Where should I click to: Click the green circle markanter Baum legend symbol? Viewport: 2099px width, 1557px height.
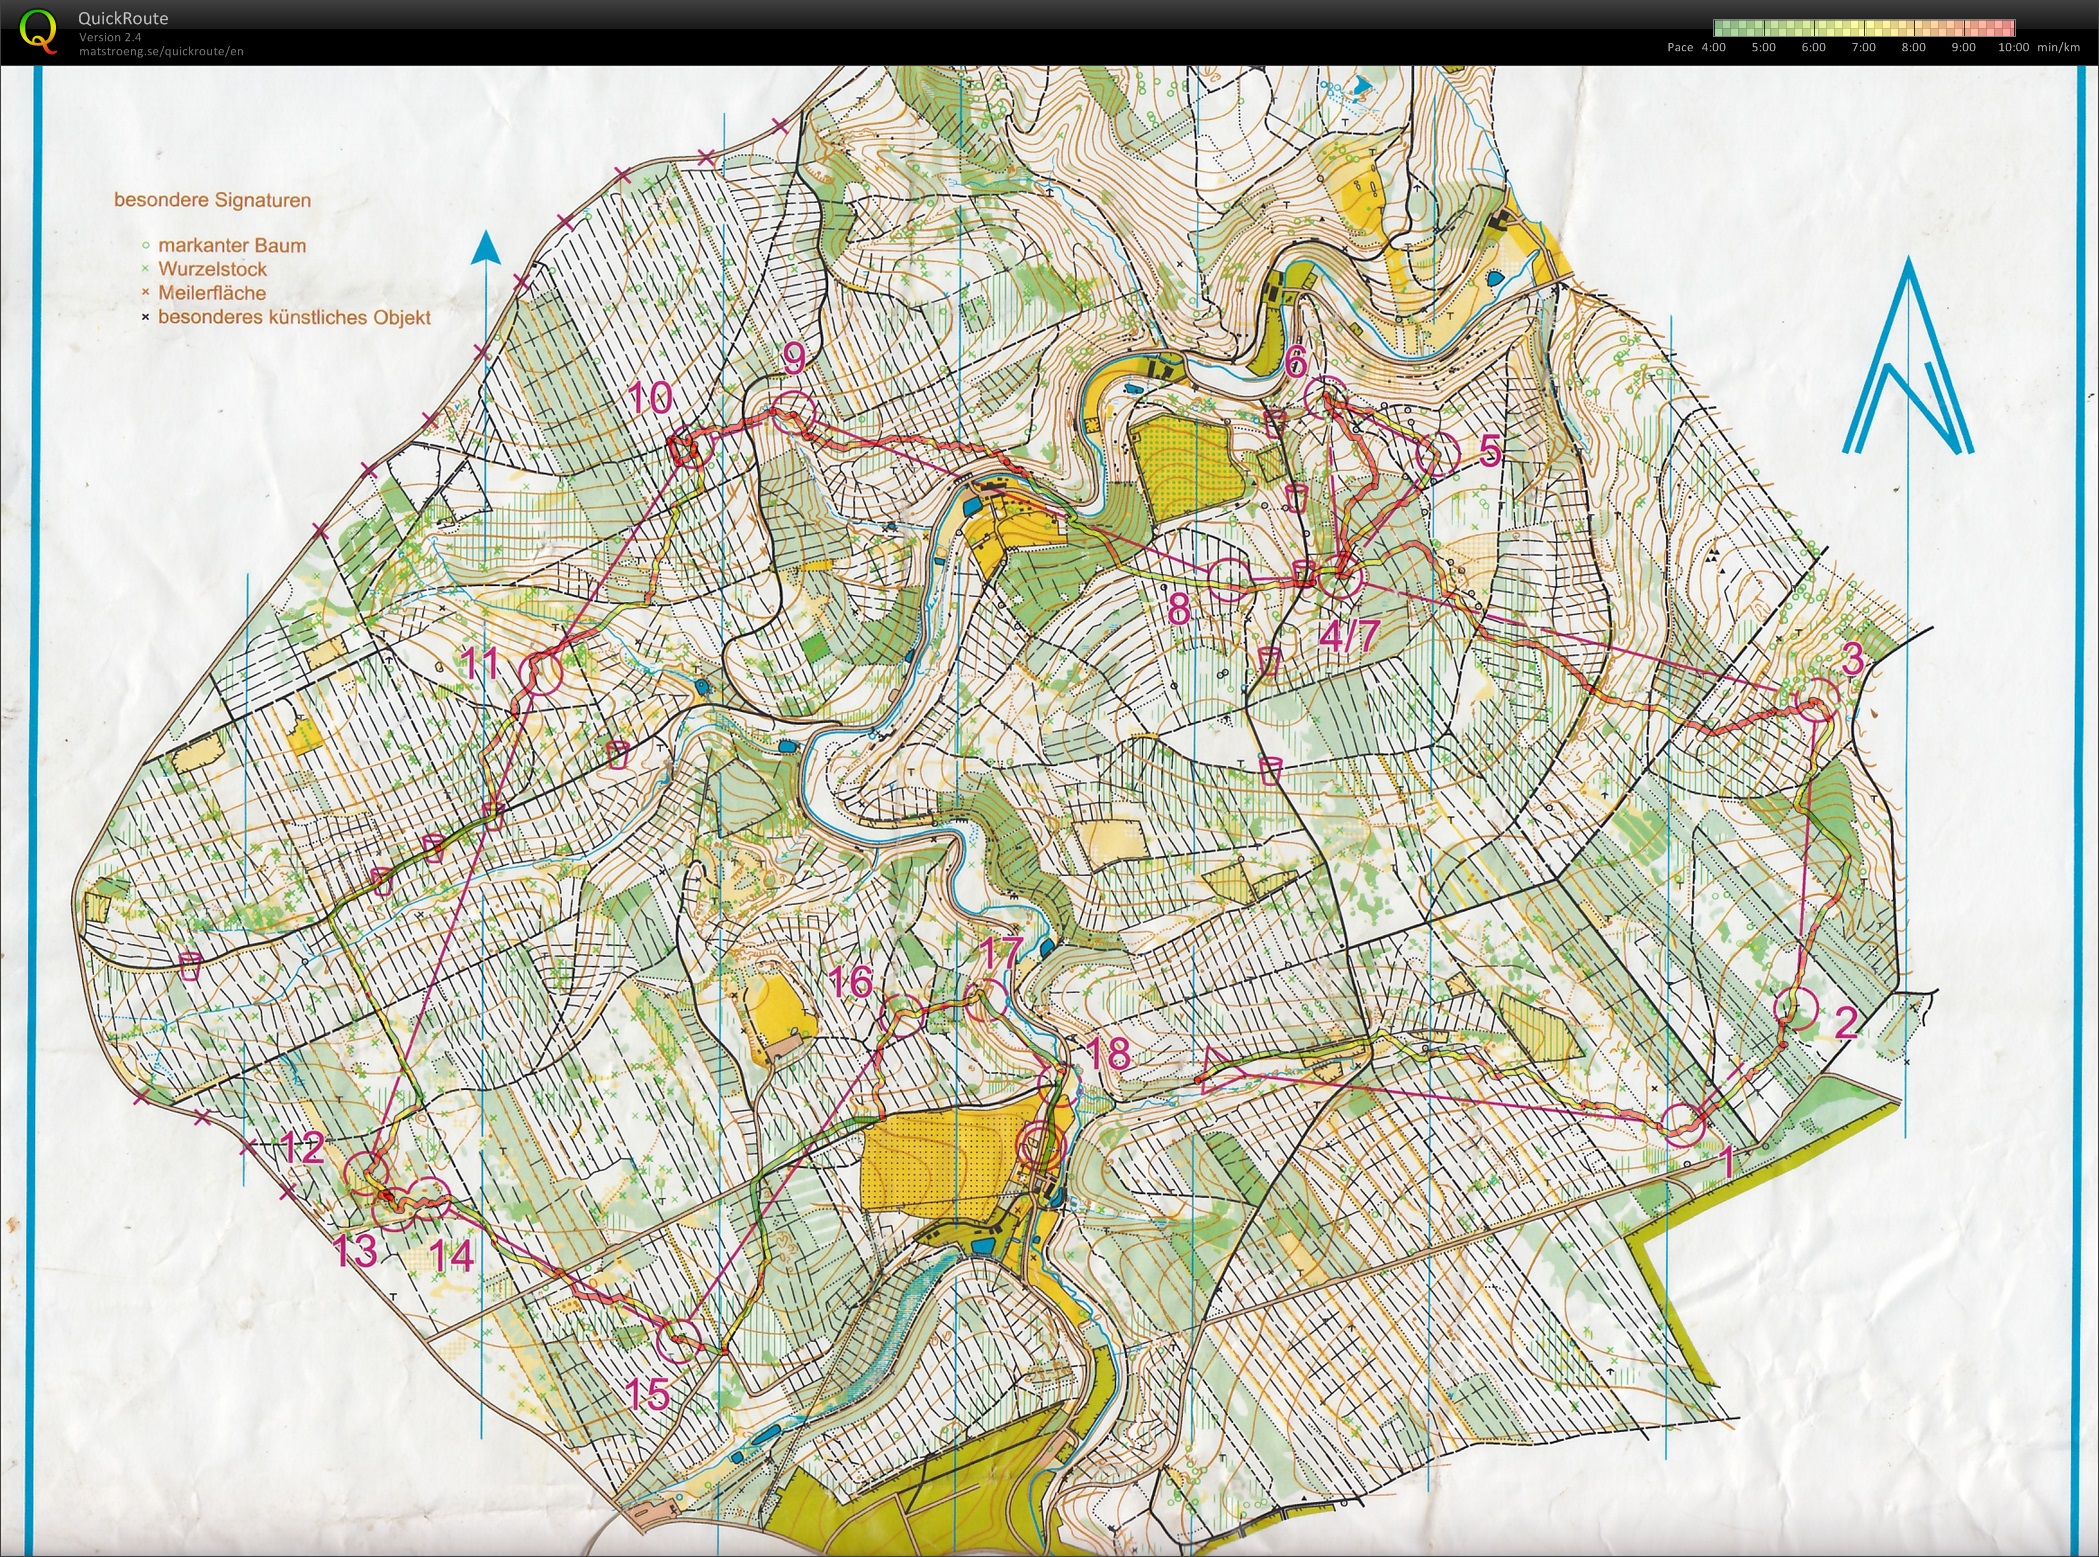(146, 245)
